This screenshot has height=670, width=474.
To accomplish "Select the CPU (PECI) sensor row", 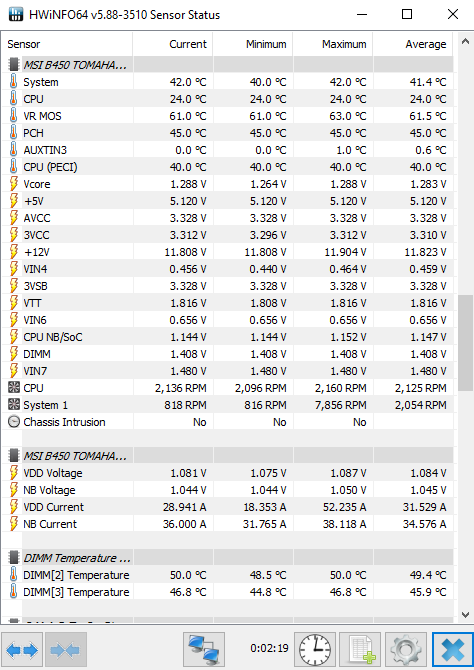I will (x=227, y=167).
